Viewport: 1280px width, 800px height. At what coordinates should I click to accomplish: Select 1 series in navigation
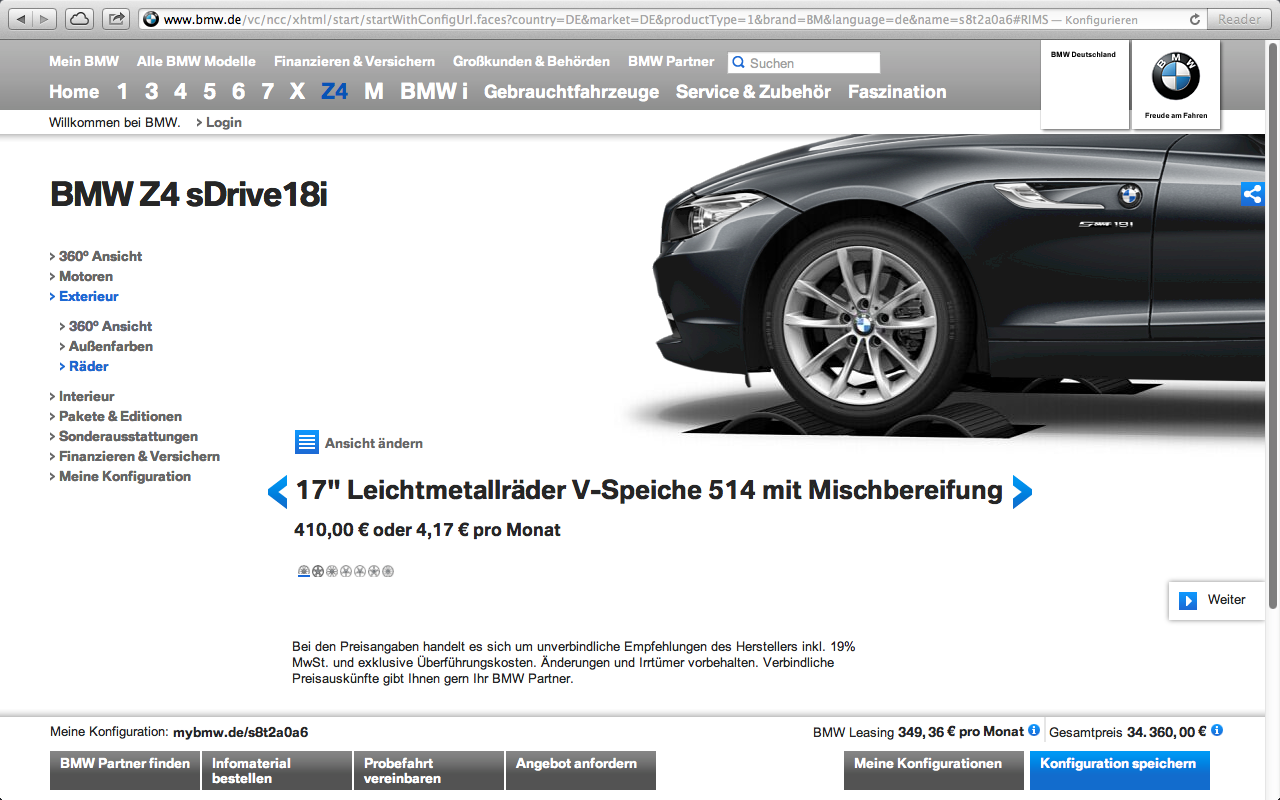pos(122,92)
